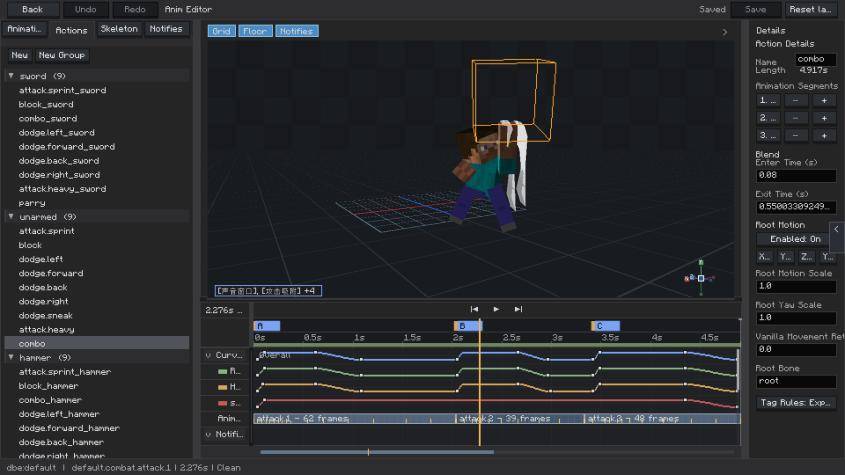Click the viewport axis orientation gizmo
Image resolution: width=845 pixels, height=475 pixels.
pos(701,278)
